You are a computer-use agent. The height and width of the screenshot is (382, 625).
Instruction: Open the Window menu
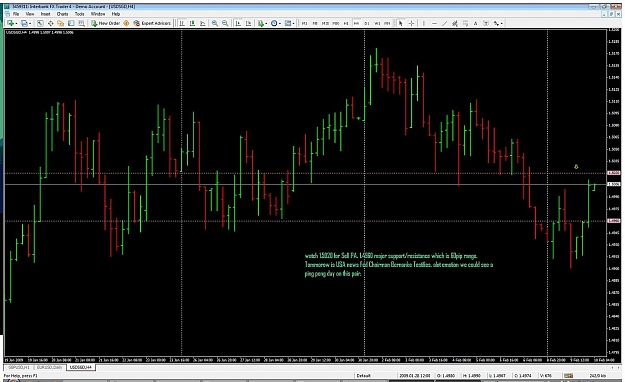click(x=98, y=14)
